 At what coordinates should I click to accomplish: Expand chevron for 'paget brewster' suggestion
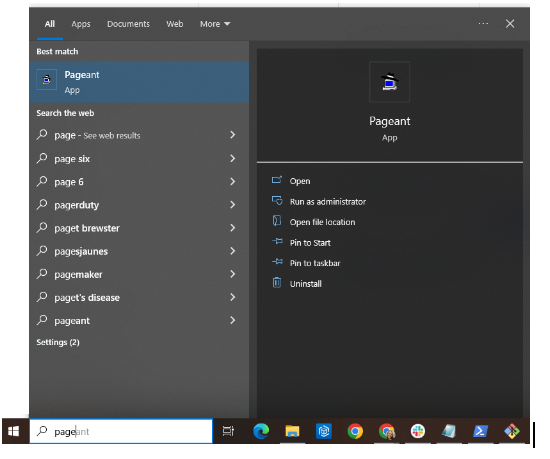point(233,228)
